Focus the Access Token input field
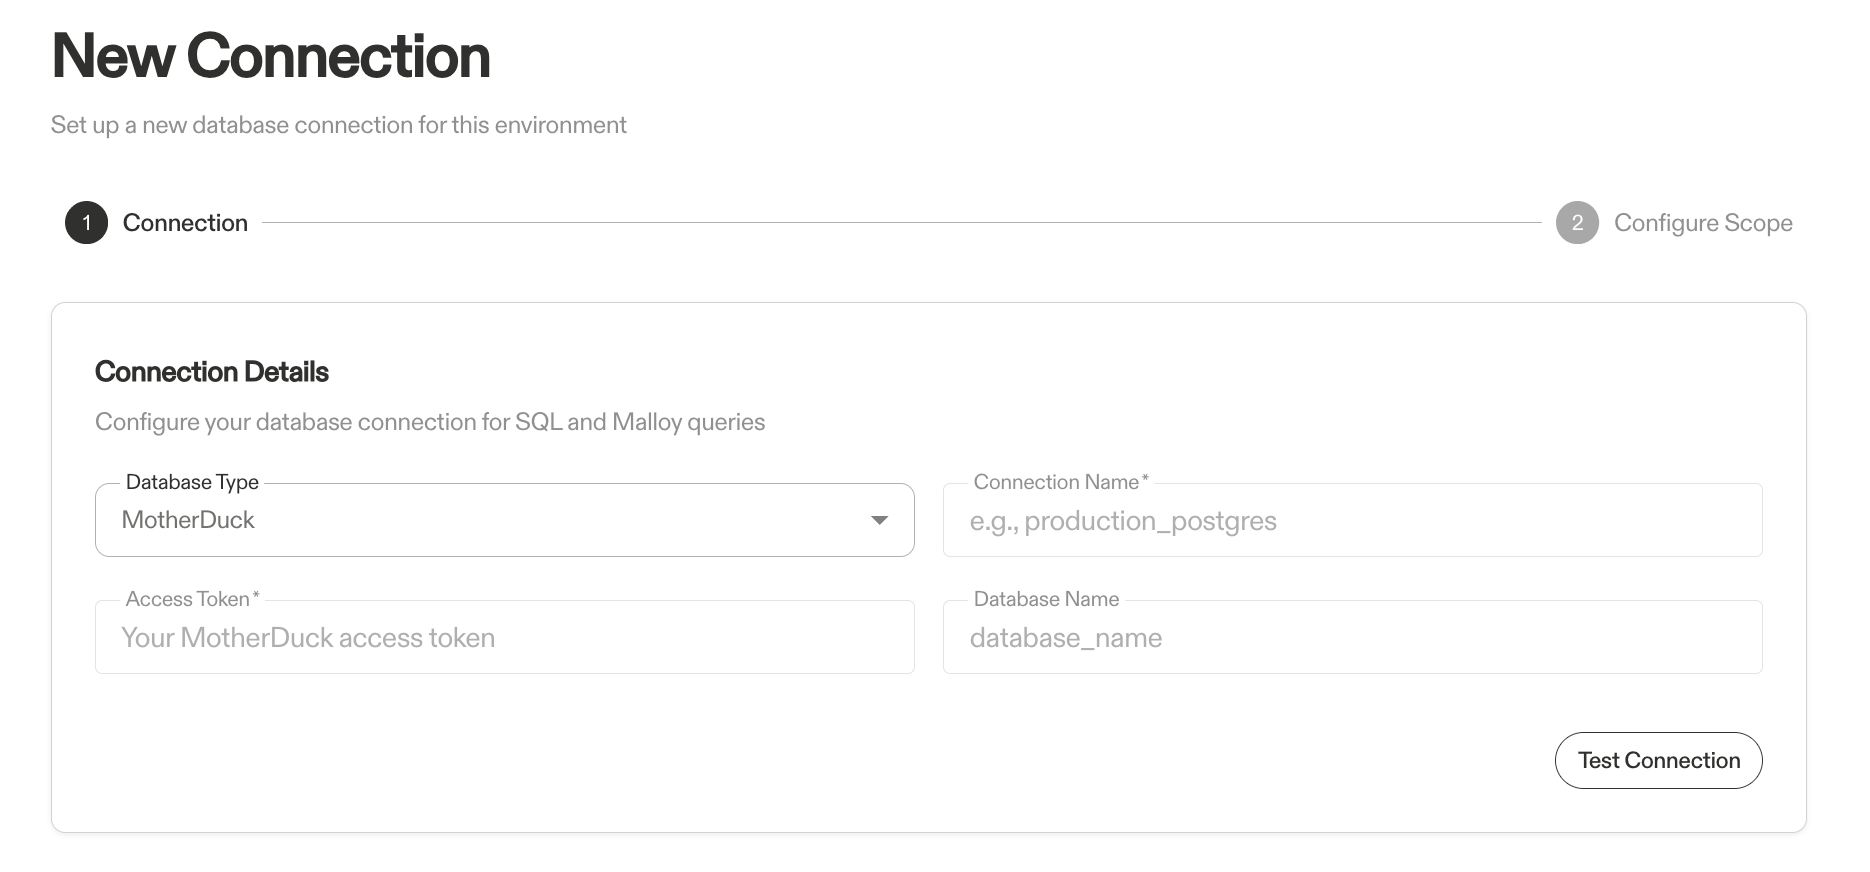 (505, 637)
